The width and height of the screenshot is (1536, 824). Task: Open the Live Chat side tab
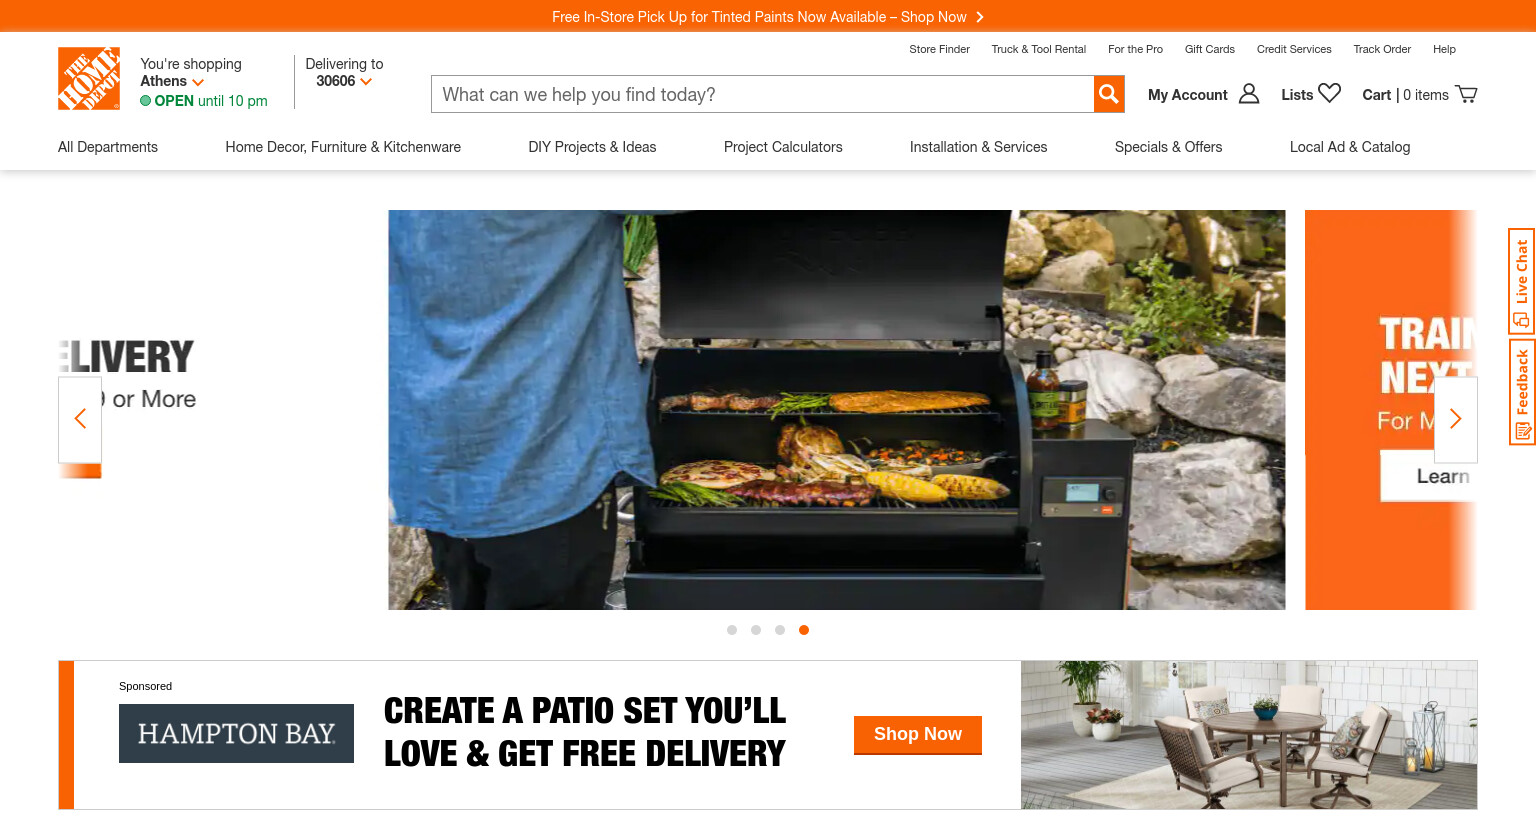tap(1522, 281)
